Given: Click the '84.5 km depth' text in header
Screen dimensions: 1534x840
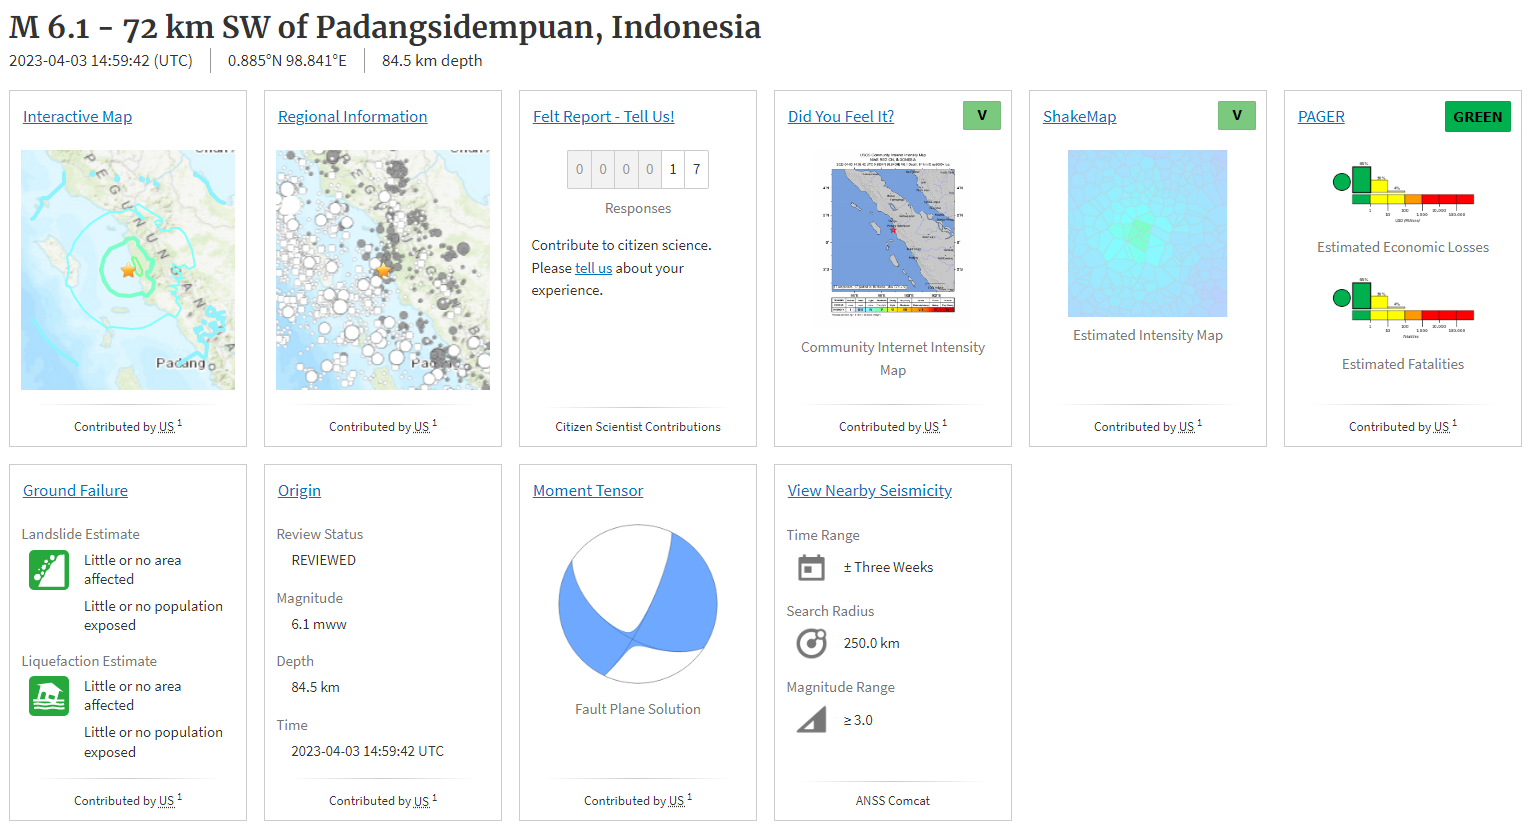Looking at the screenshot, I should pyautogui.click(x=432, y=61).
